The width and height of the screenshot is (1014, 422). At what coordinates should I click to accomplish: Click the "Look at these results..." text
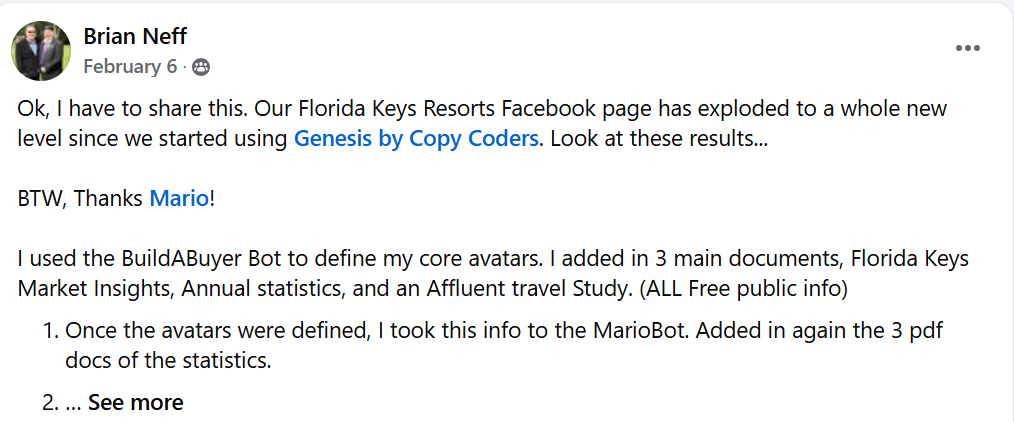tap(658, 138)
